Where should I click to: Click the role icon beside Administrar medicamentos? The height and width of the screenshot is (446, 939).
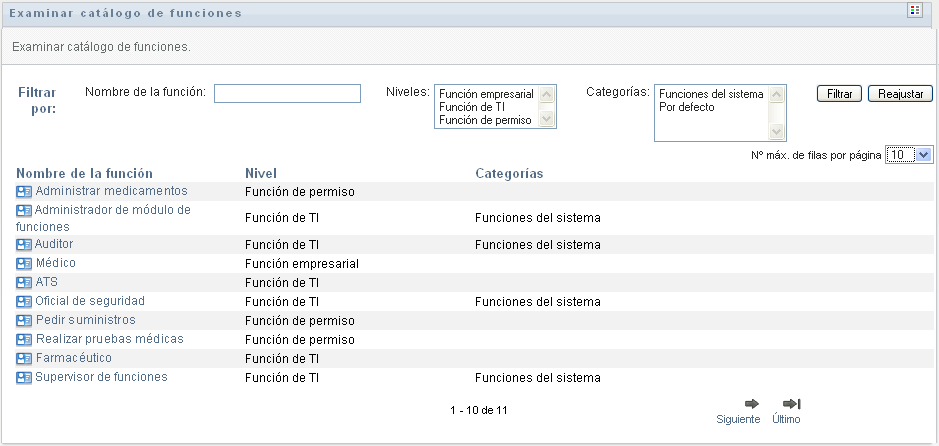point(24,191)
